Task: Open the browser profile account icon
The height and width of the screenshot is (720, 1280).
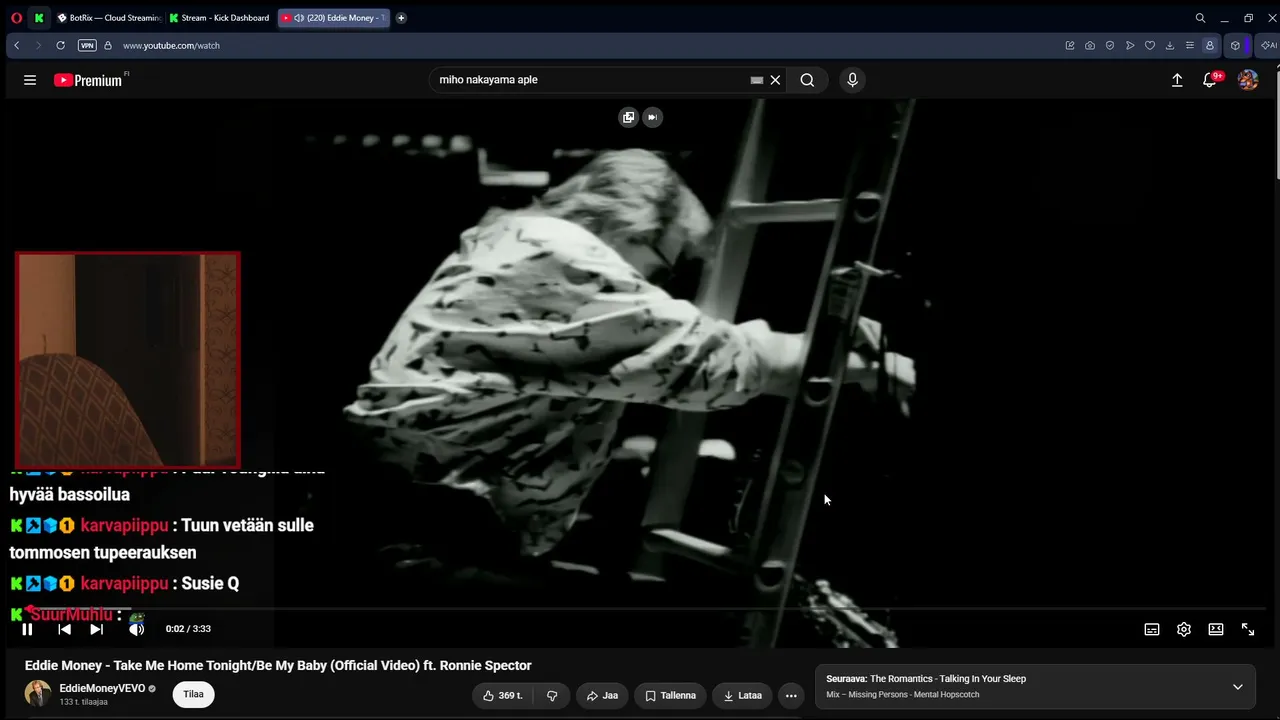Action: 1210,45
